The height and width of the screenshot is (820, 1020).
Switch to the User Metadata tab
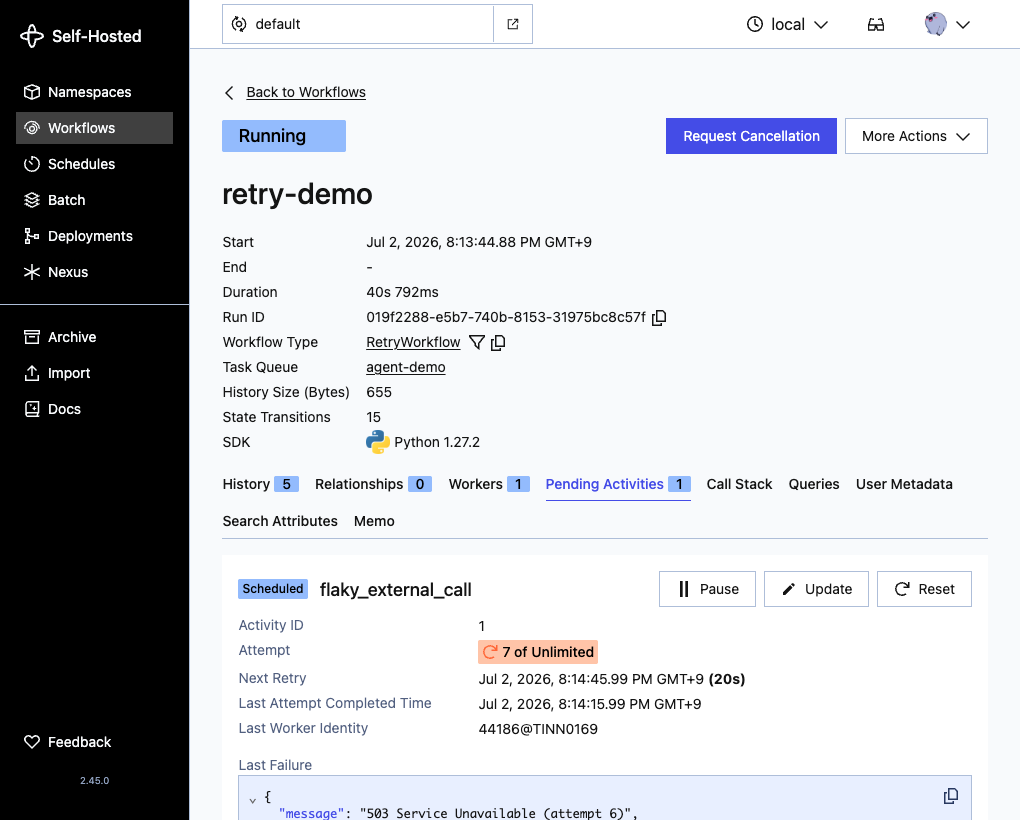click(904, 484)
